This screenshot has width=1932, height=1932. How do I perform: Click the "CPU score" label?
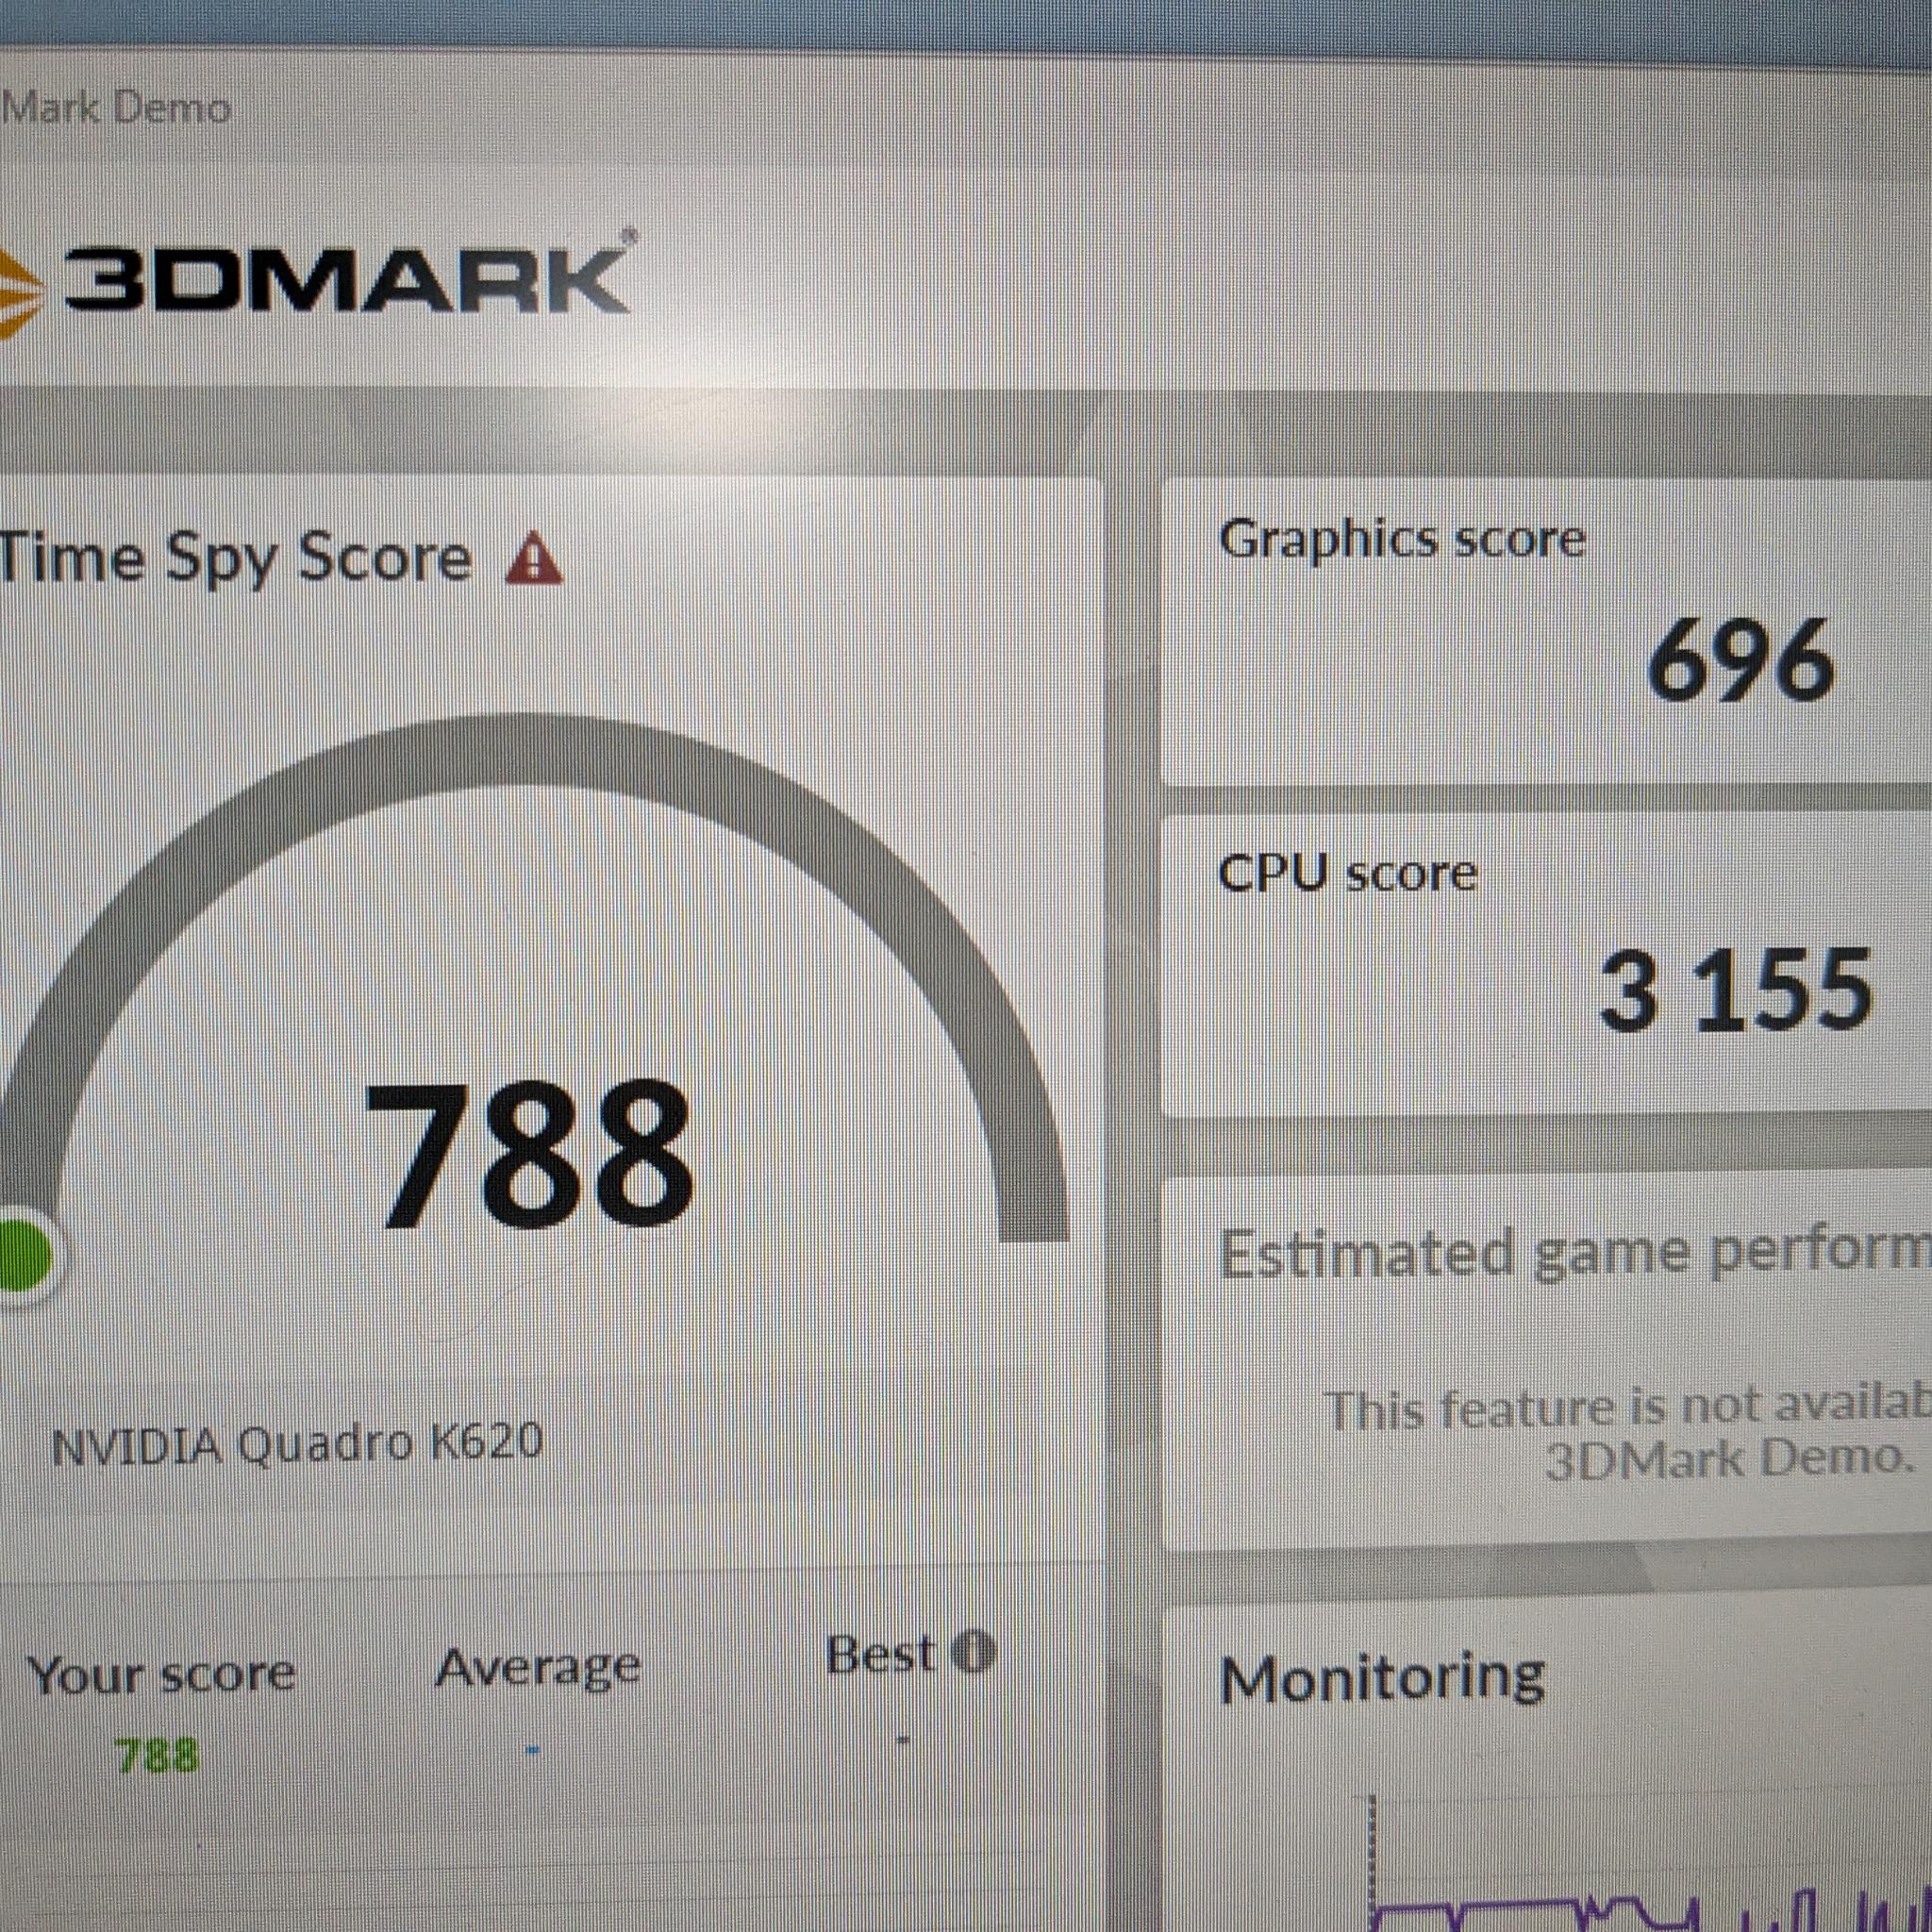(x=1347, y=874)
